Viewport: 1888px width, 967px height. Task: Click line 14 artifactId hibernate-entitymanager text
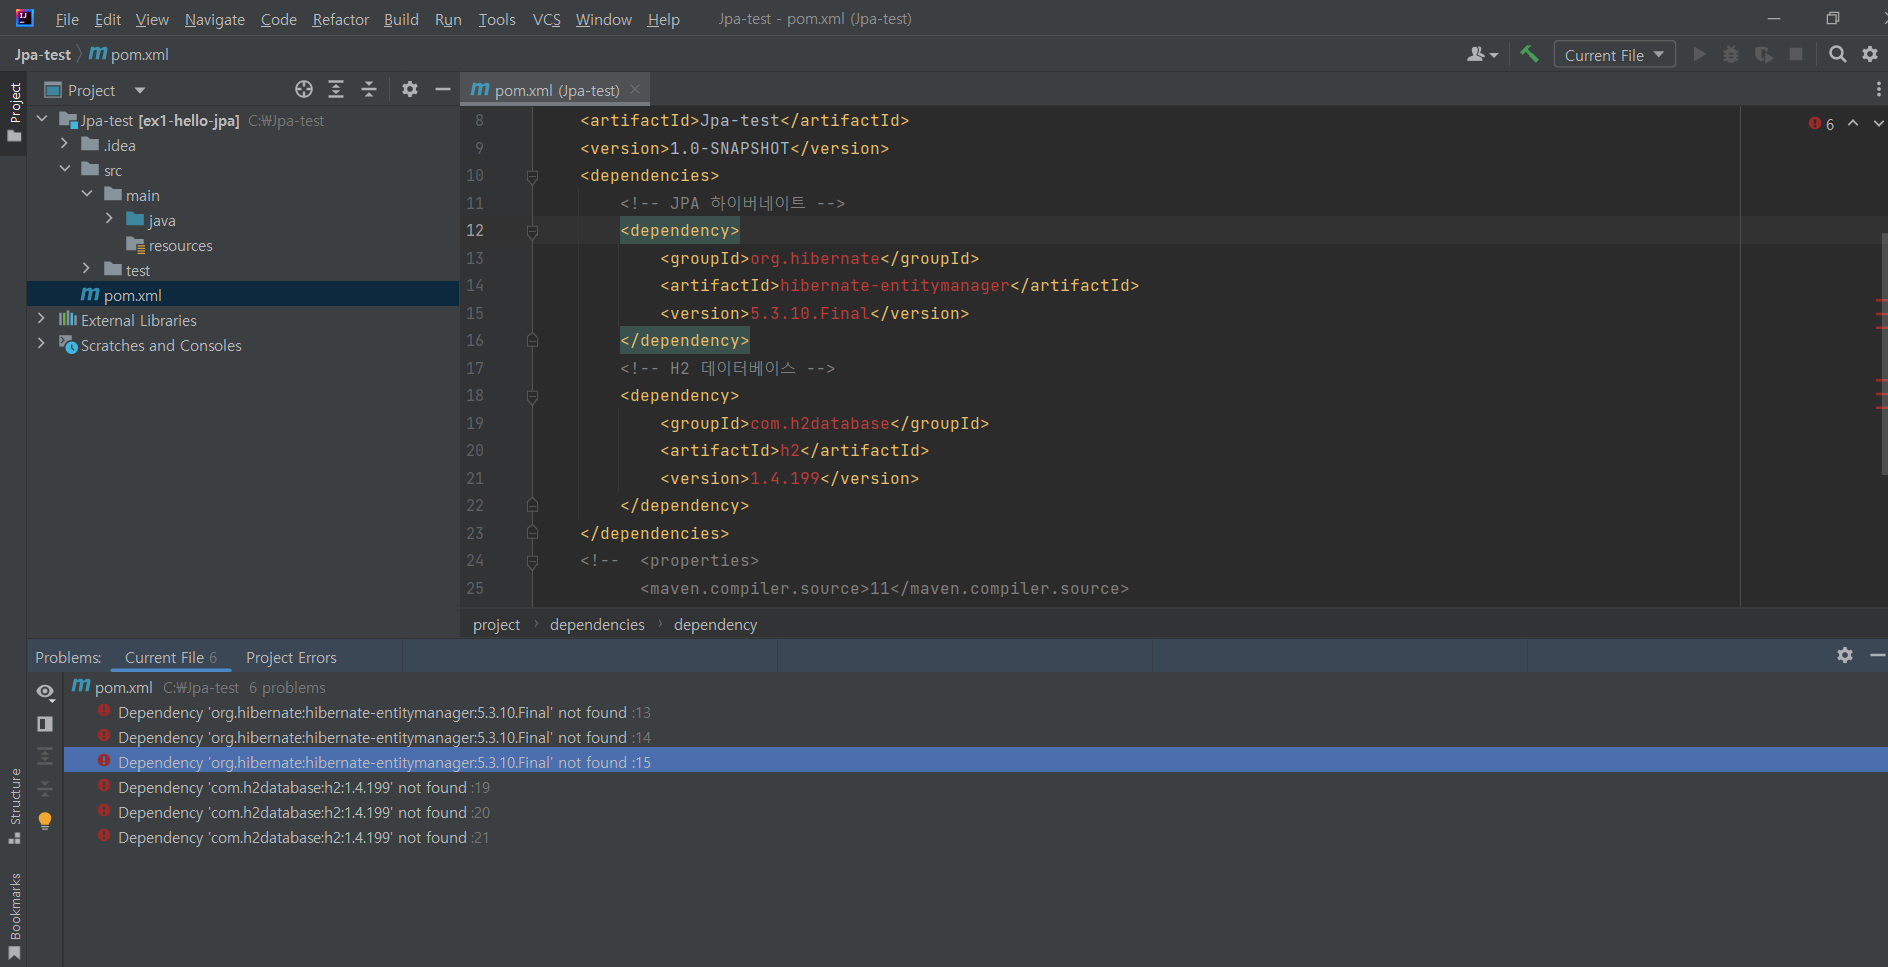click(x=895, y=285)
